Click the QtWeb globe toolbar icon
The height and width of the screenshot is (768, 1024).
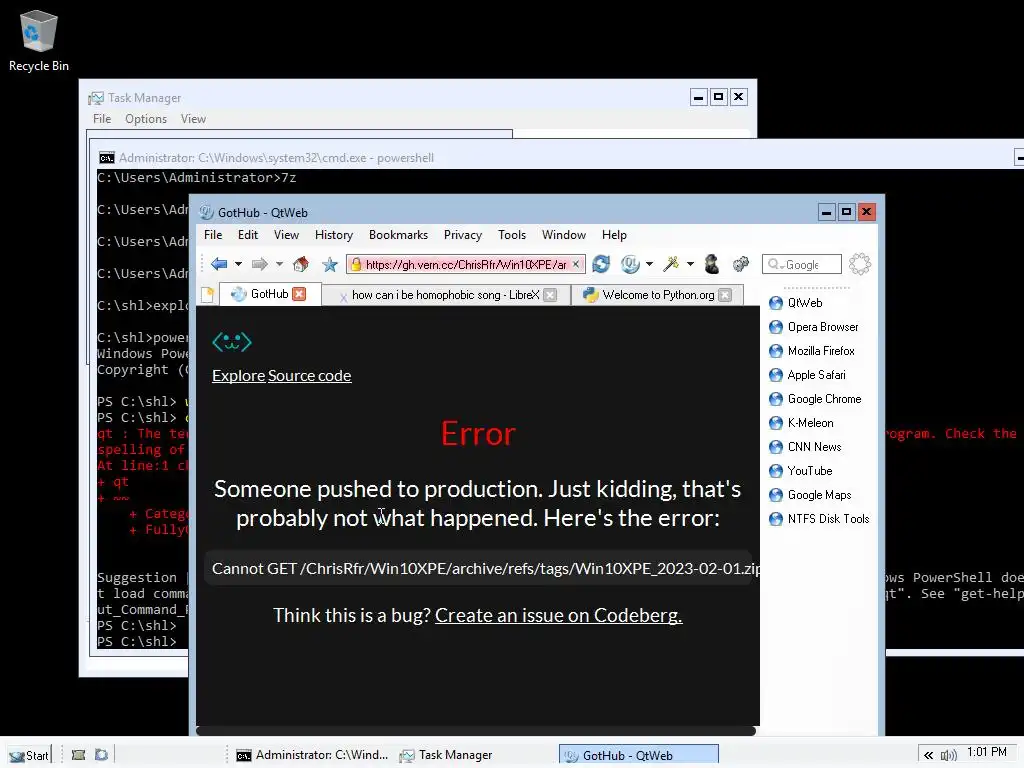(630, 264)
